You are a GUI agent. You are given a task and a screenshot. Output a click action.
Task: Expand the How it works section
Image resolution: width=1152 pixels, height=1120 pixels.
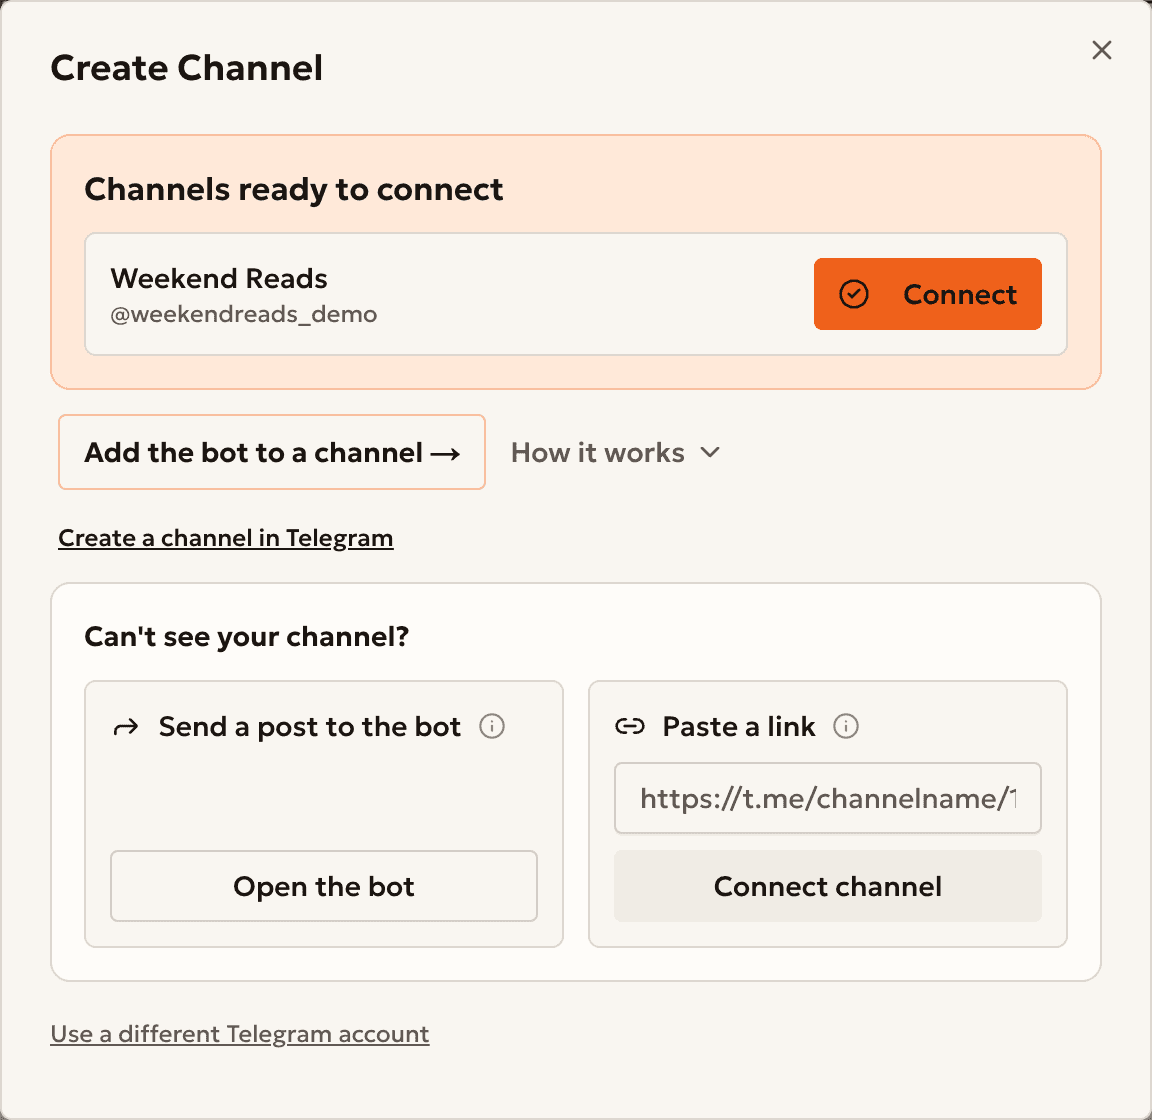(x=615, y=453)
